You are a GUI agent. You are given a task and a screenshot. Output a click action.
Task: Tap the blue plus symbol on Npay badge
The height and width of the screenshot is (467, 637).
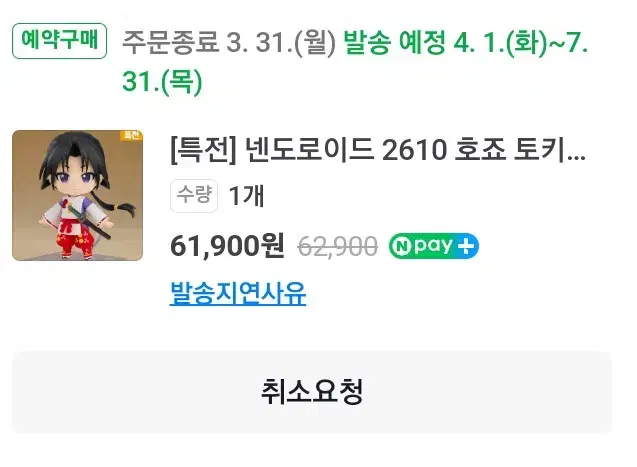466,246
